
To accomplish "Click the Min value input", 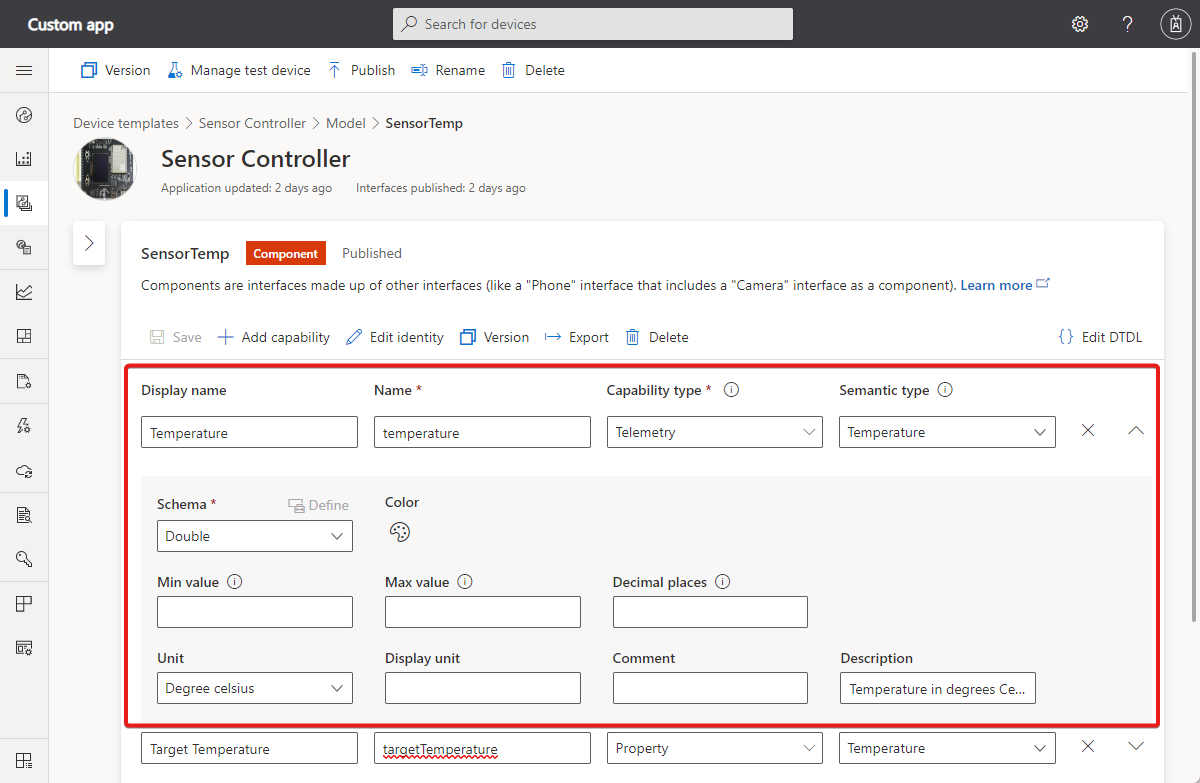I will tap(255, 612).
